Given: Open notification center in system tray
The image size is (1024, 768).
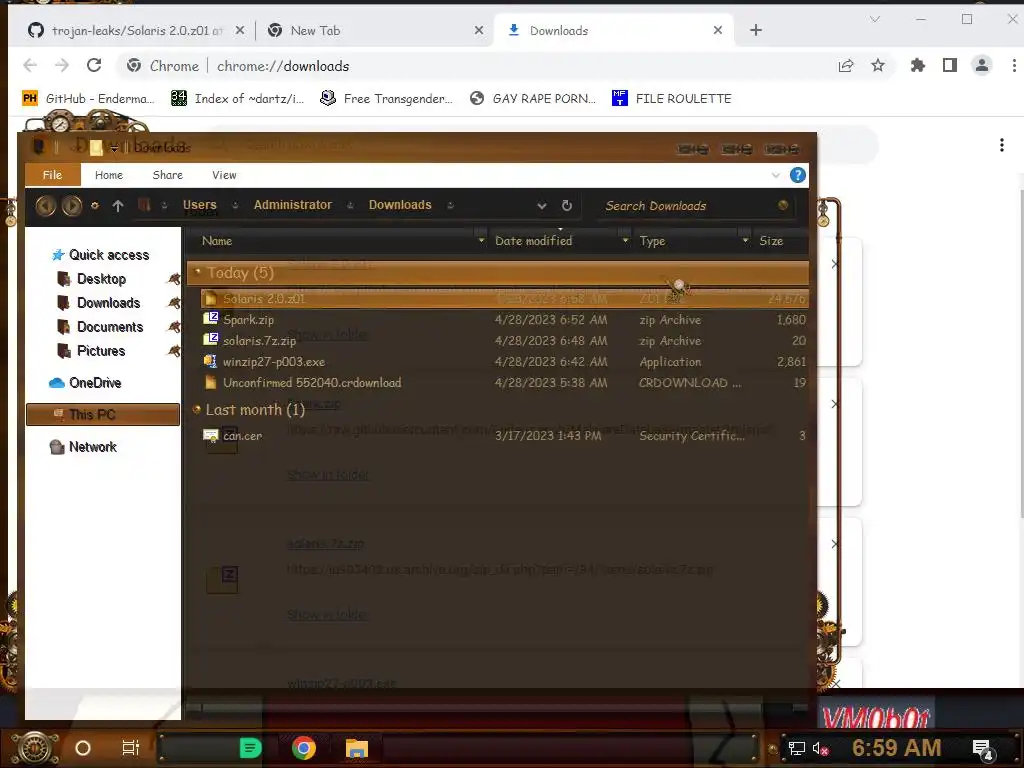Looking at the screenshot, I should (x=983, y=749).
